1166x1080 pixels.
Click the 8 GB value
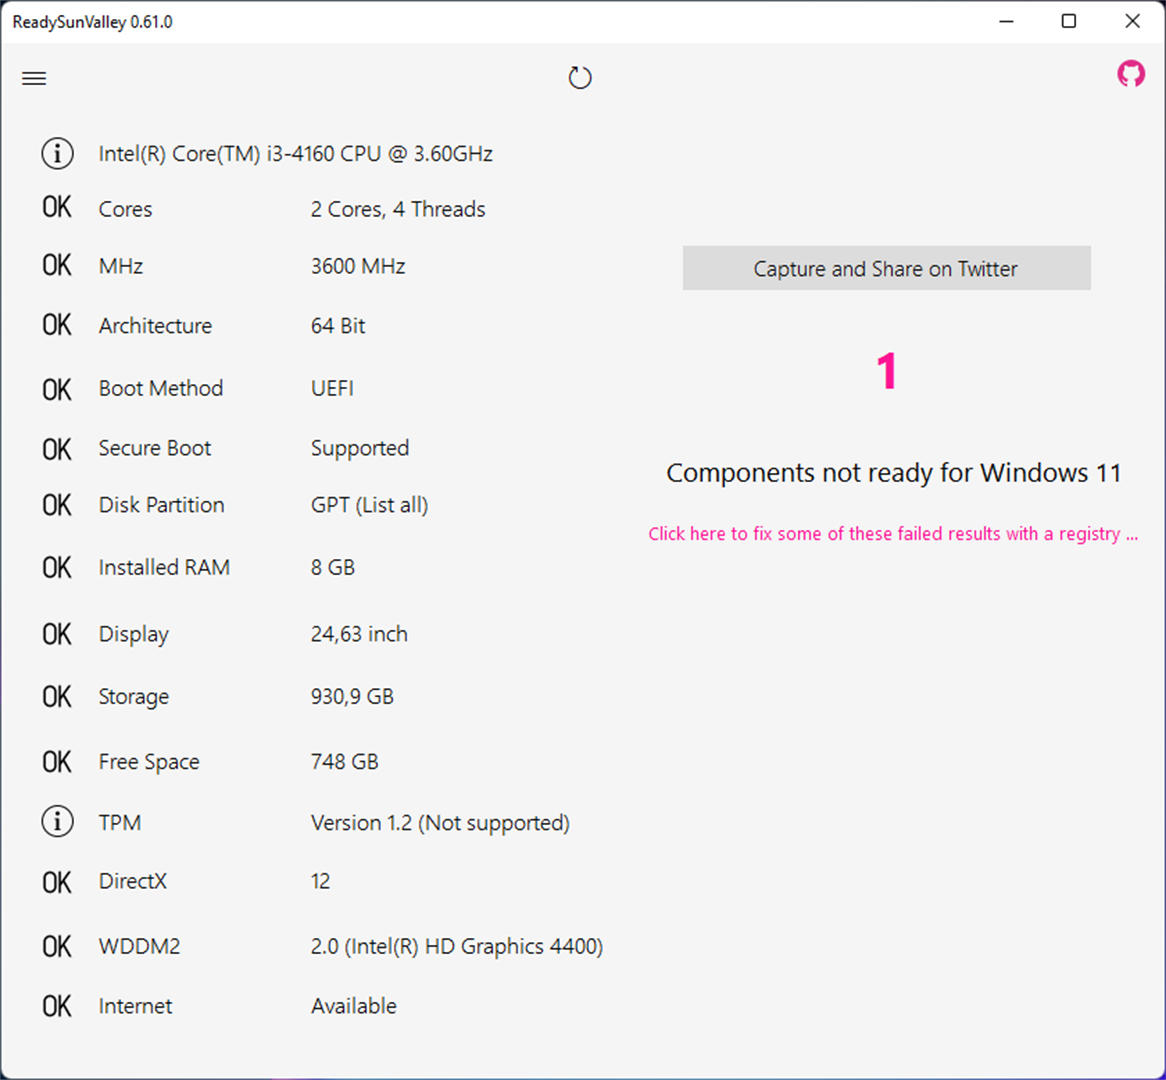tap(332, 568)
